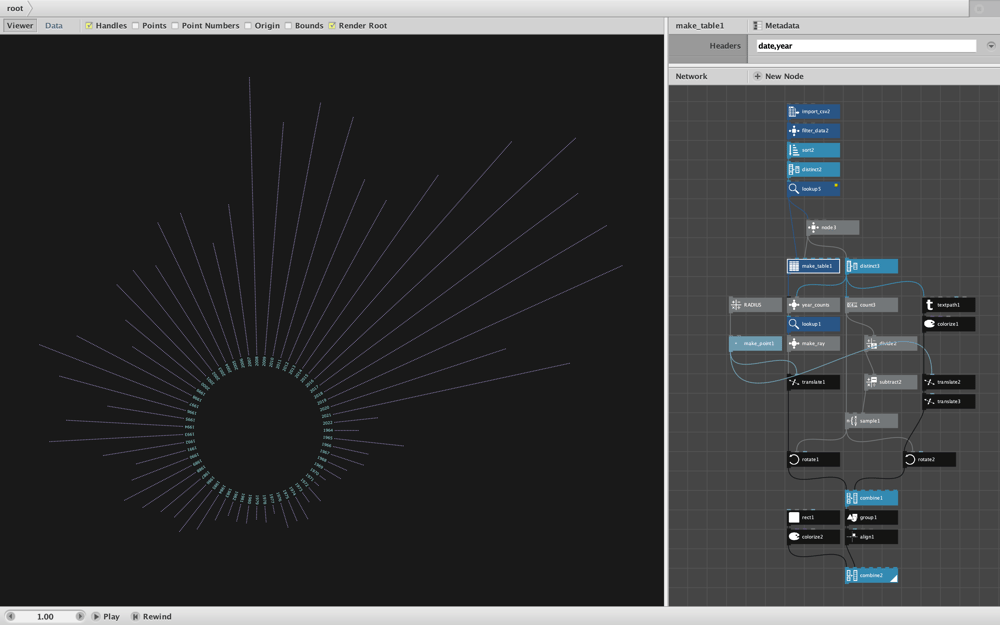1000x625 pixels.
Task: Play the animation
Action: coord(106,617)
